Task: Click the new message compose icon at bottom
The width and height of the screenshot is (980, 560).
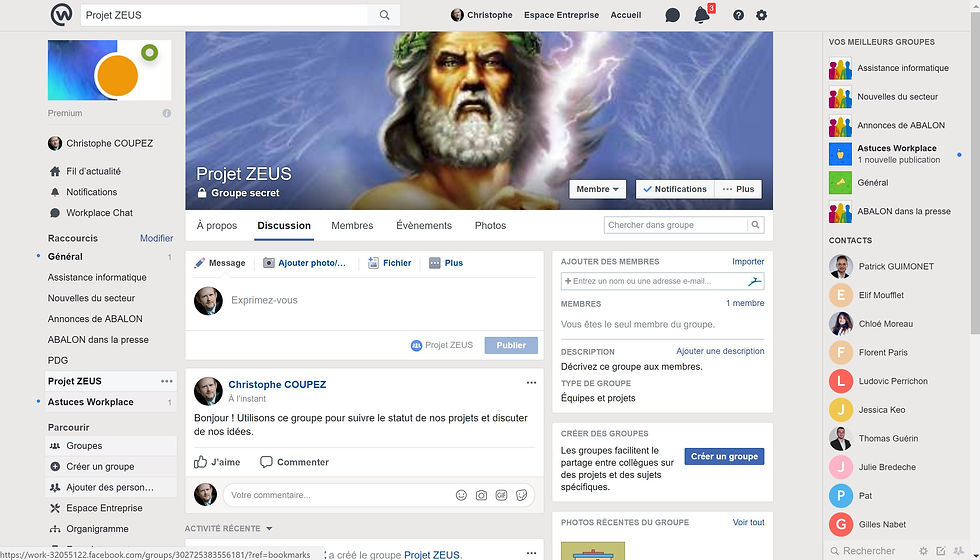Action: click(x=941, y=551)
